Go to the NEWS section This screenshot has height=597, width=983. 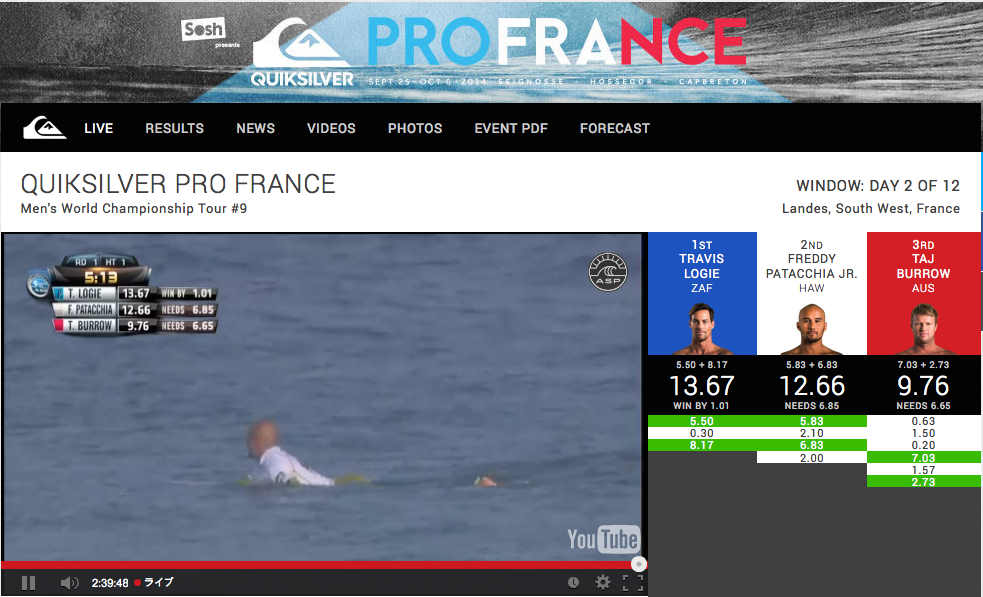[255, 128]
